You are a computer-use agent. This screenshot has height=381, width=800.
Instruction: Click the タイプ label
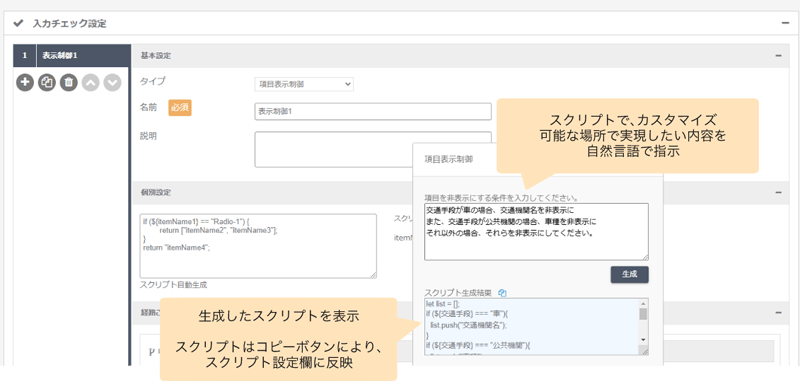coord(153,81)
